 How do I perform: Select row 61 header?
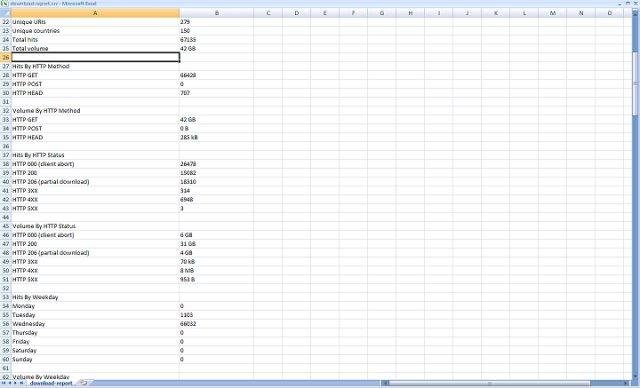pos(6,368)
